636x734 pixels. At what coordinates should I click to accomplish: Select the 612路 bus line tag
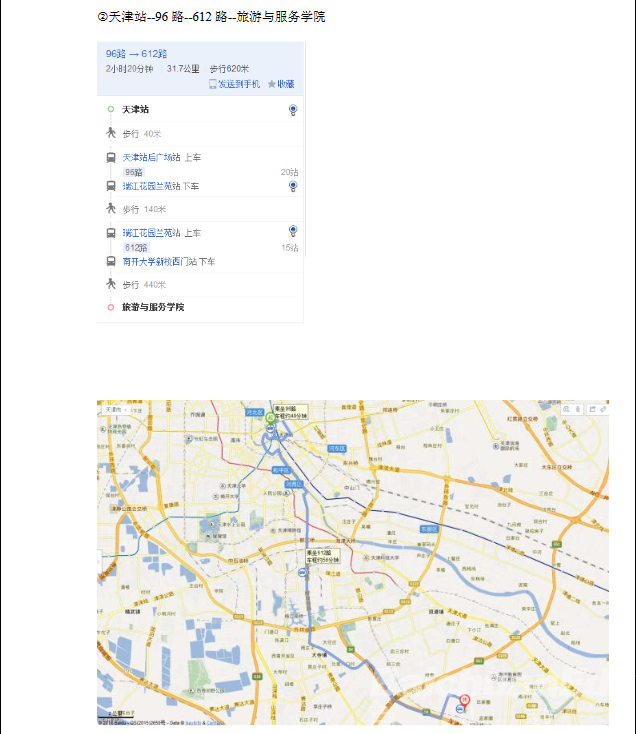point(135,247)
